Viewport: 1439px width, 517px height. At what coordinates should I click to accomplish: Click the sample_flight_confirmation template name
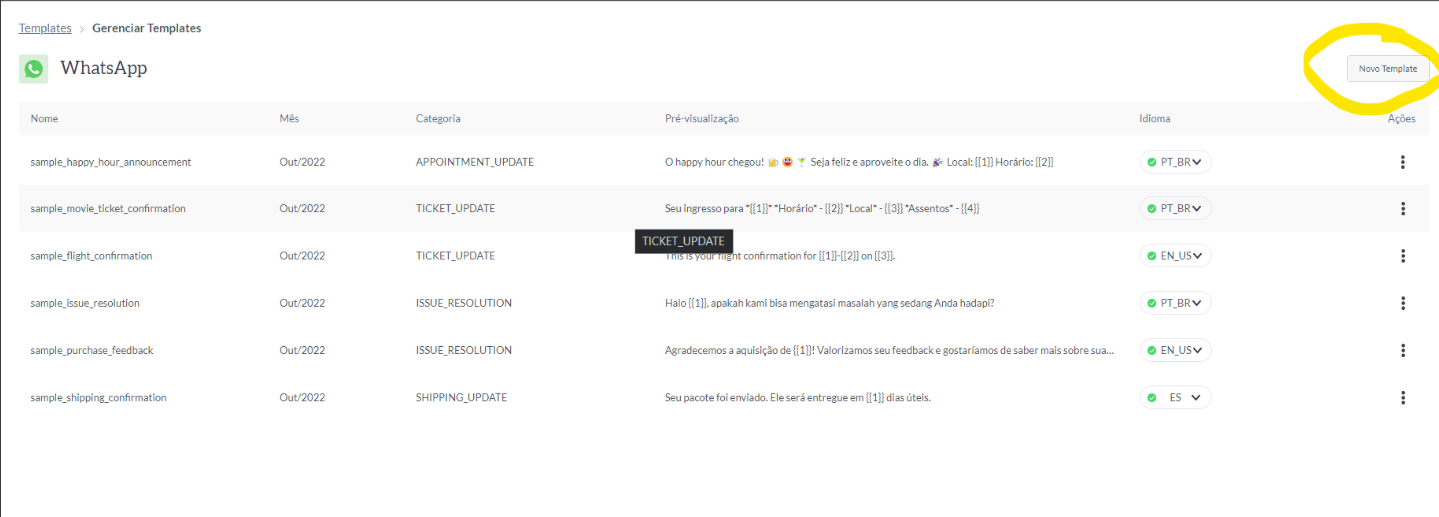pos(91,256)
